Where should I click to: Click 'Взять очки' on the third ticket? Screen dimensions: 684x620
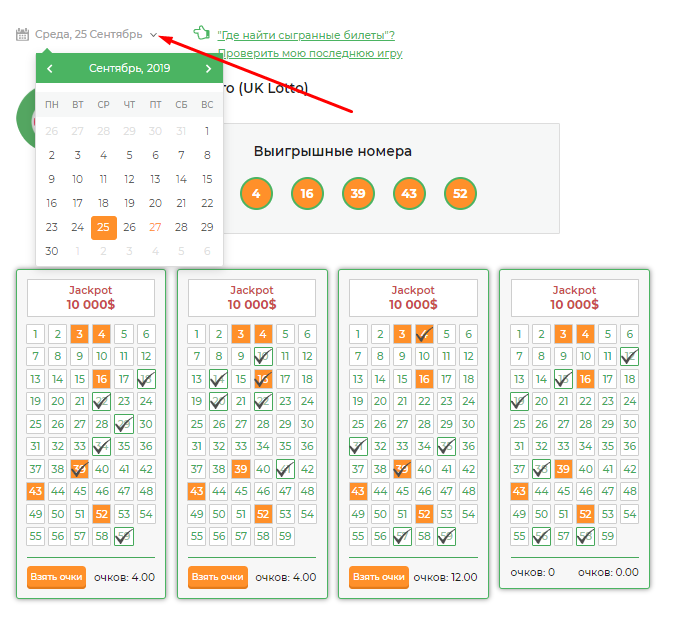click(x=379, y=577)
